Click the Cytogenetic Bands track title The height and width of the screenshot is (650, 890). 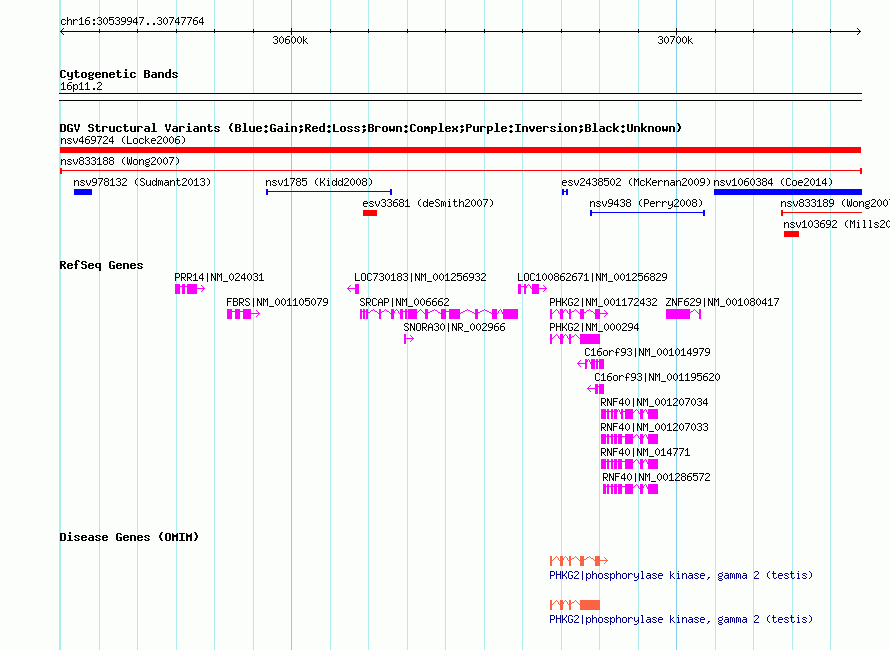(119, 74)
